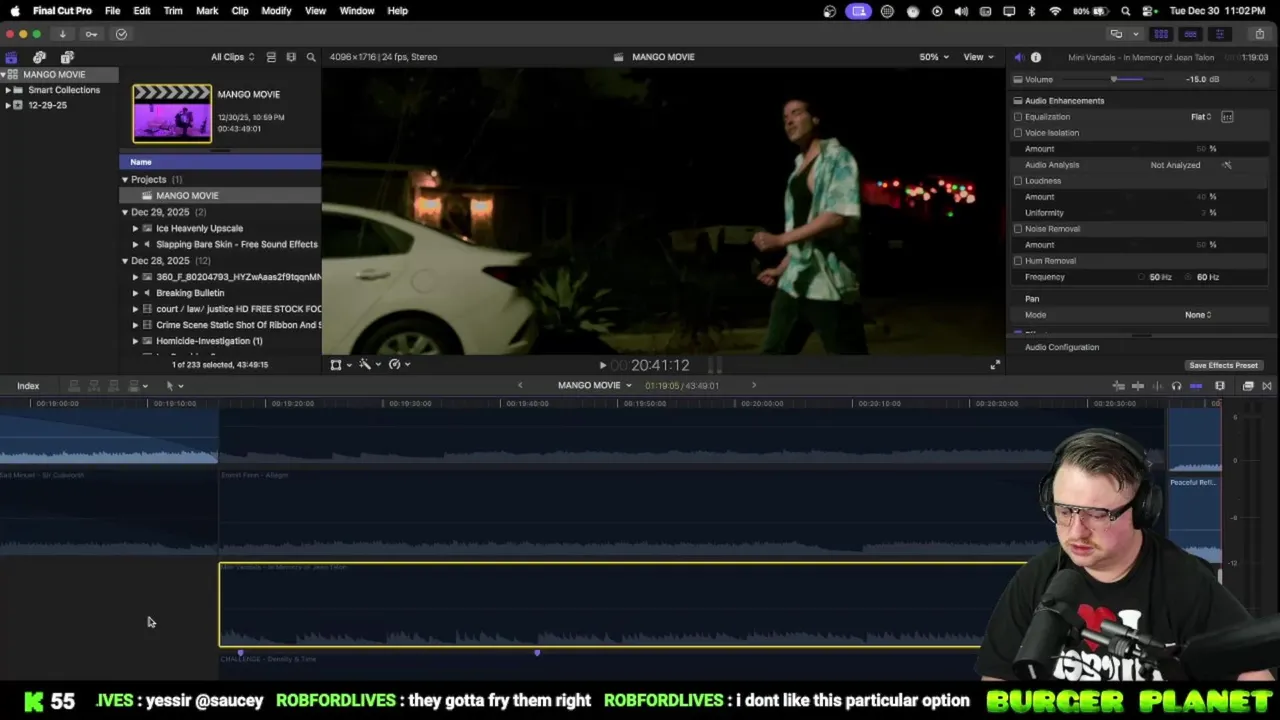Open the File menu

112,11
